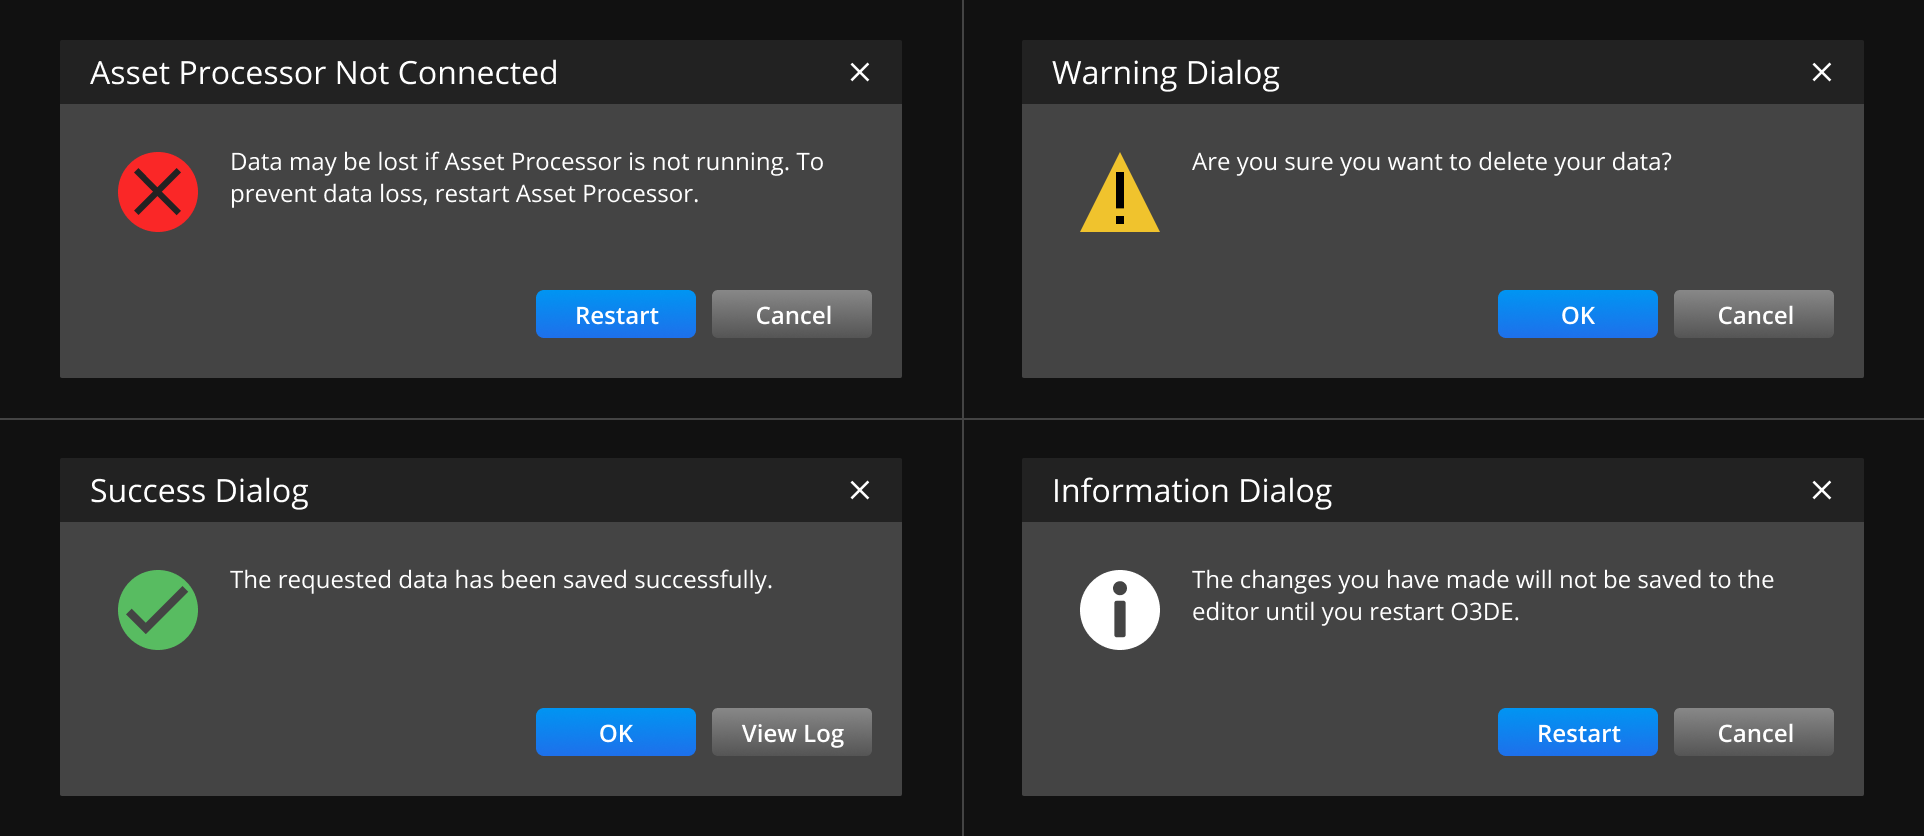Cancel the delete data warning
This screenshot has height=836, width=1924.
pos(1754,315)
